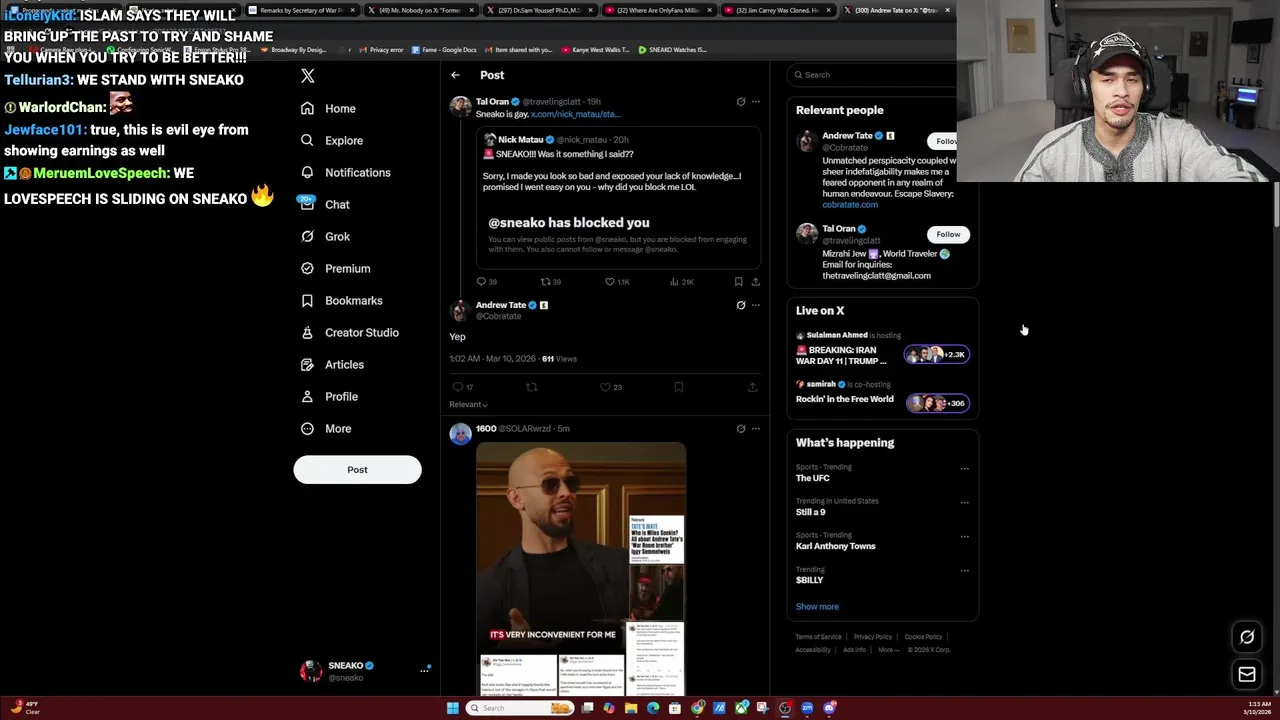Viewport: 1280px width, 720px height.
Task: Open the floating Grok button
Action: point(1247,637)
